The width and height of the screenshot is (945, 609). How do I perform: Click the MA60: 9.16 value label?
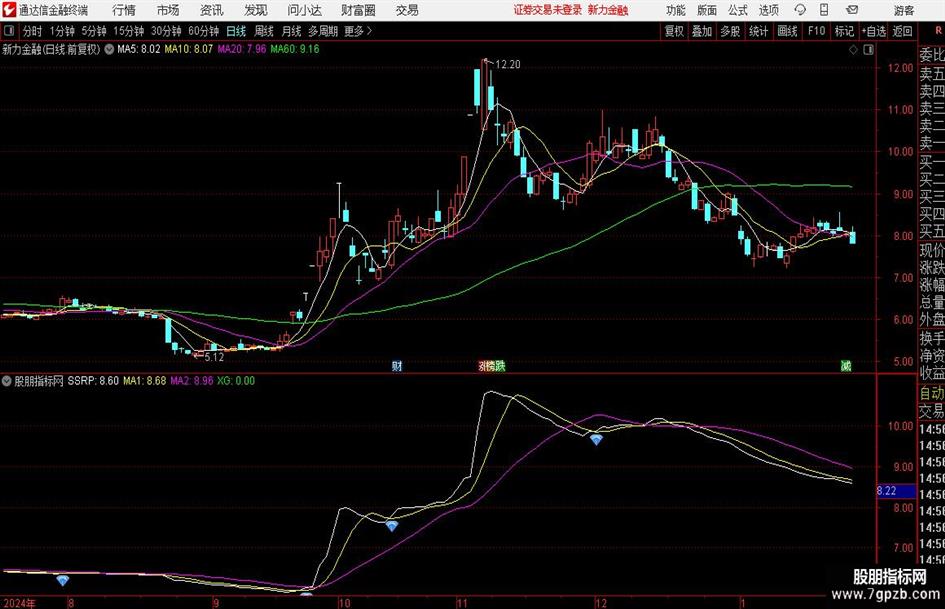pos(295,49)
